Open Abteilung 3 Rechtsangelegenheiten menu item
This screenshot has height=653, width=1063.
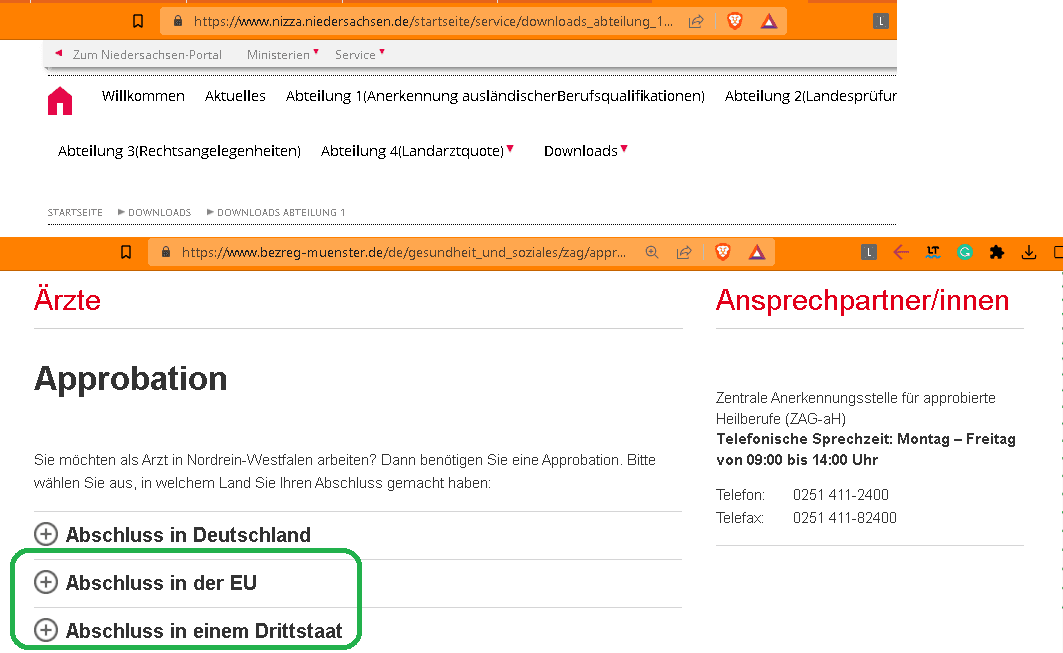click(x=179, y=151)
